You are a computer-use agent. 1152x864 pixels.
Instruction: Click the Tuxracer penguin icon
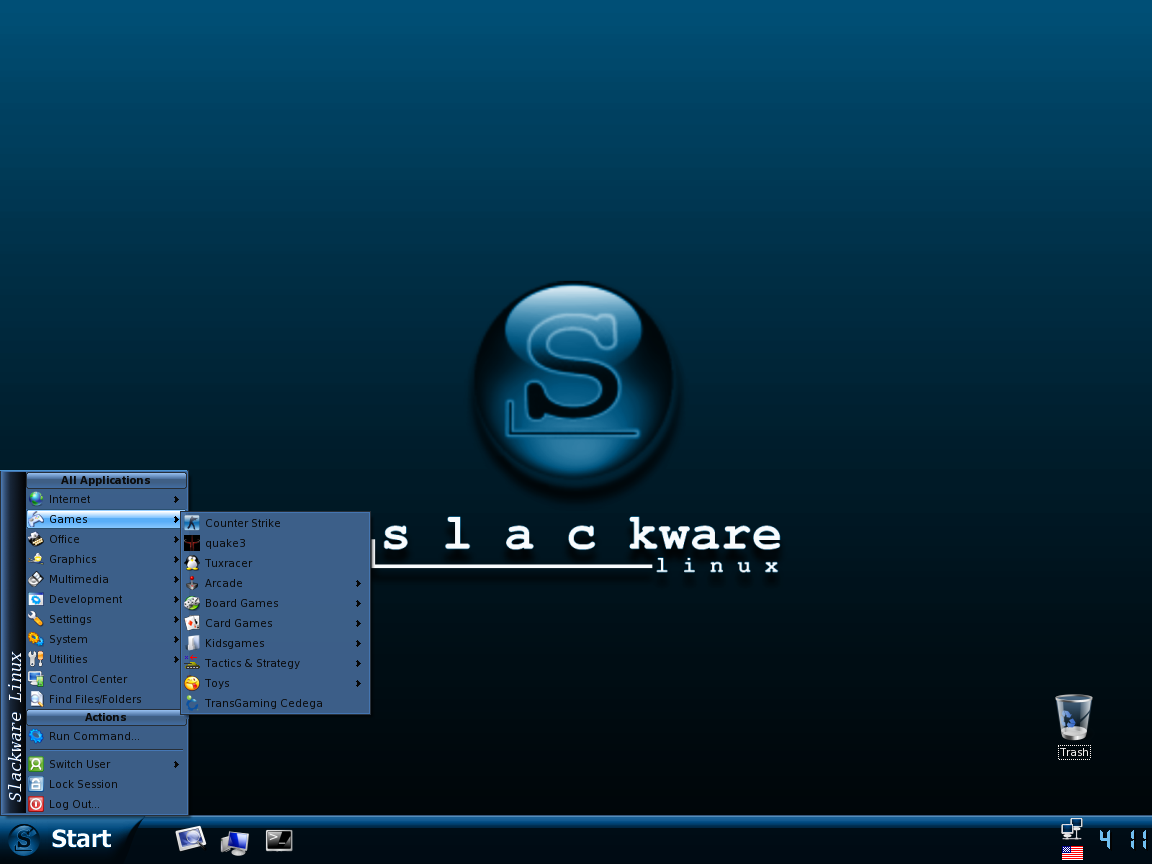click(x=192, y=563)
